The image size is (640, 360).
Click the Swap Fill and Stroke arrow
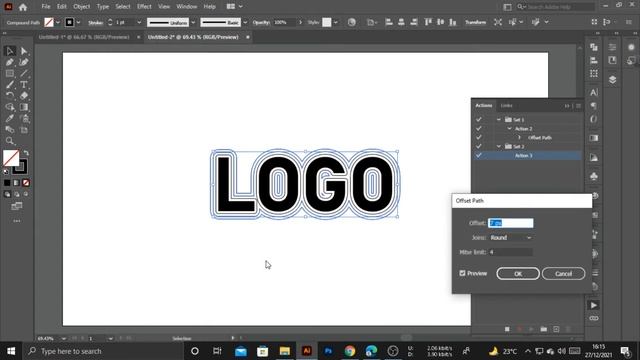click(x=26, y=153)
